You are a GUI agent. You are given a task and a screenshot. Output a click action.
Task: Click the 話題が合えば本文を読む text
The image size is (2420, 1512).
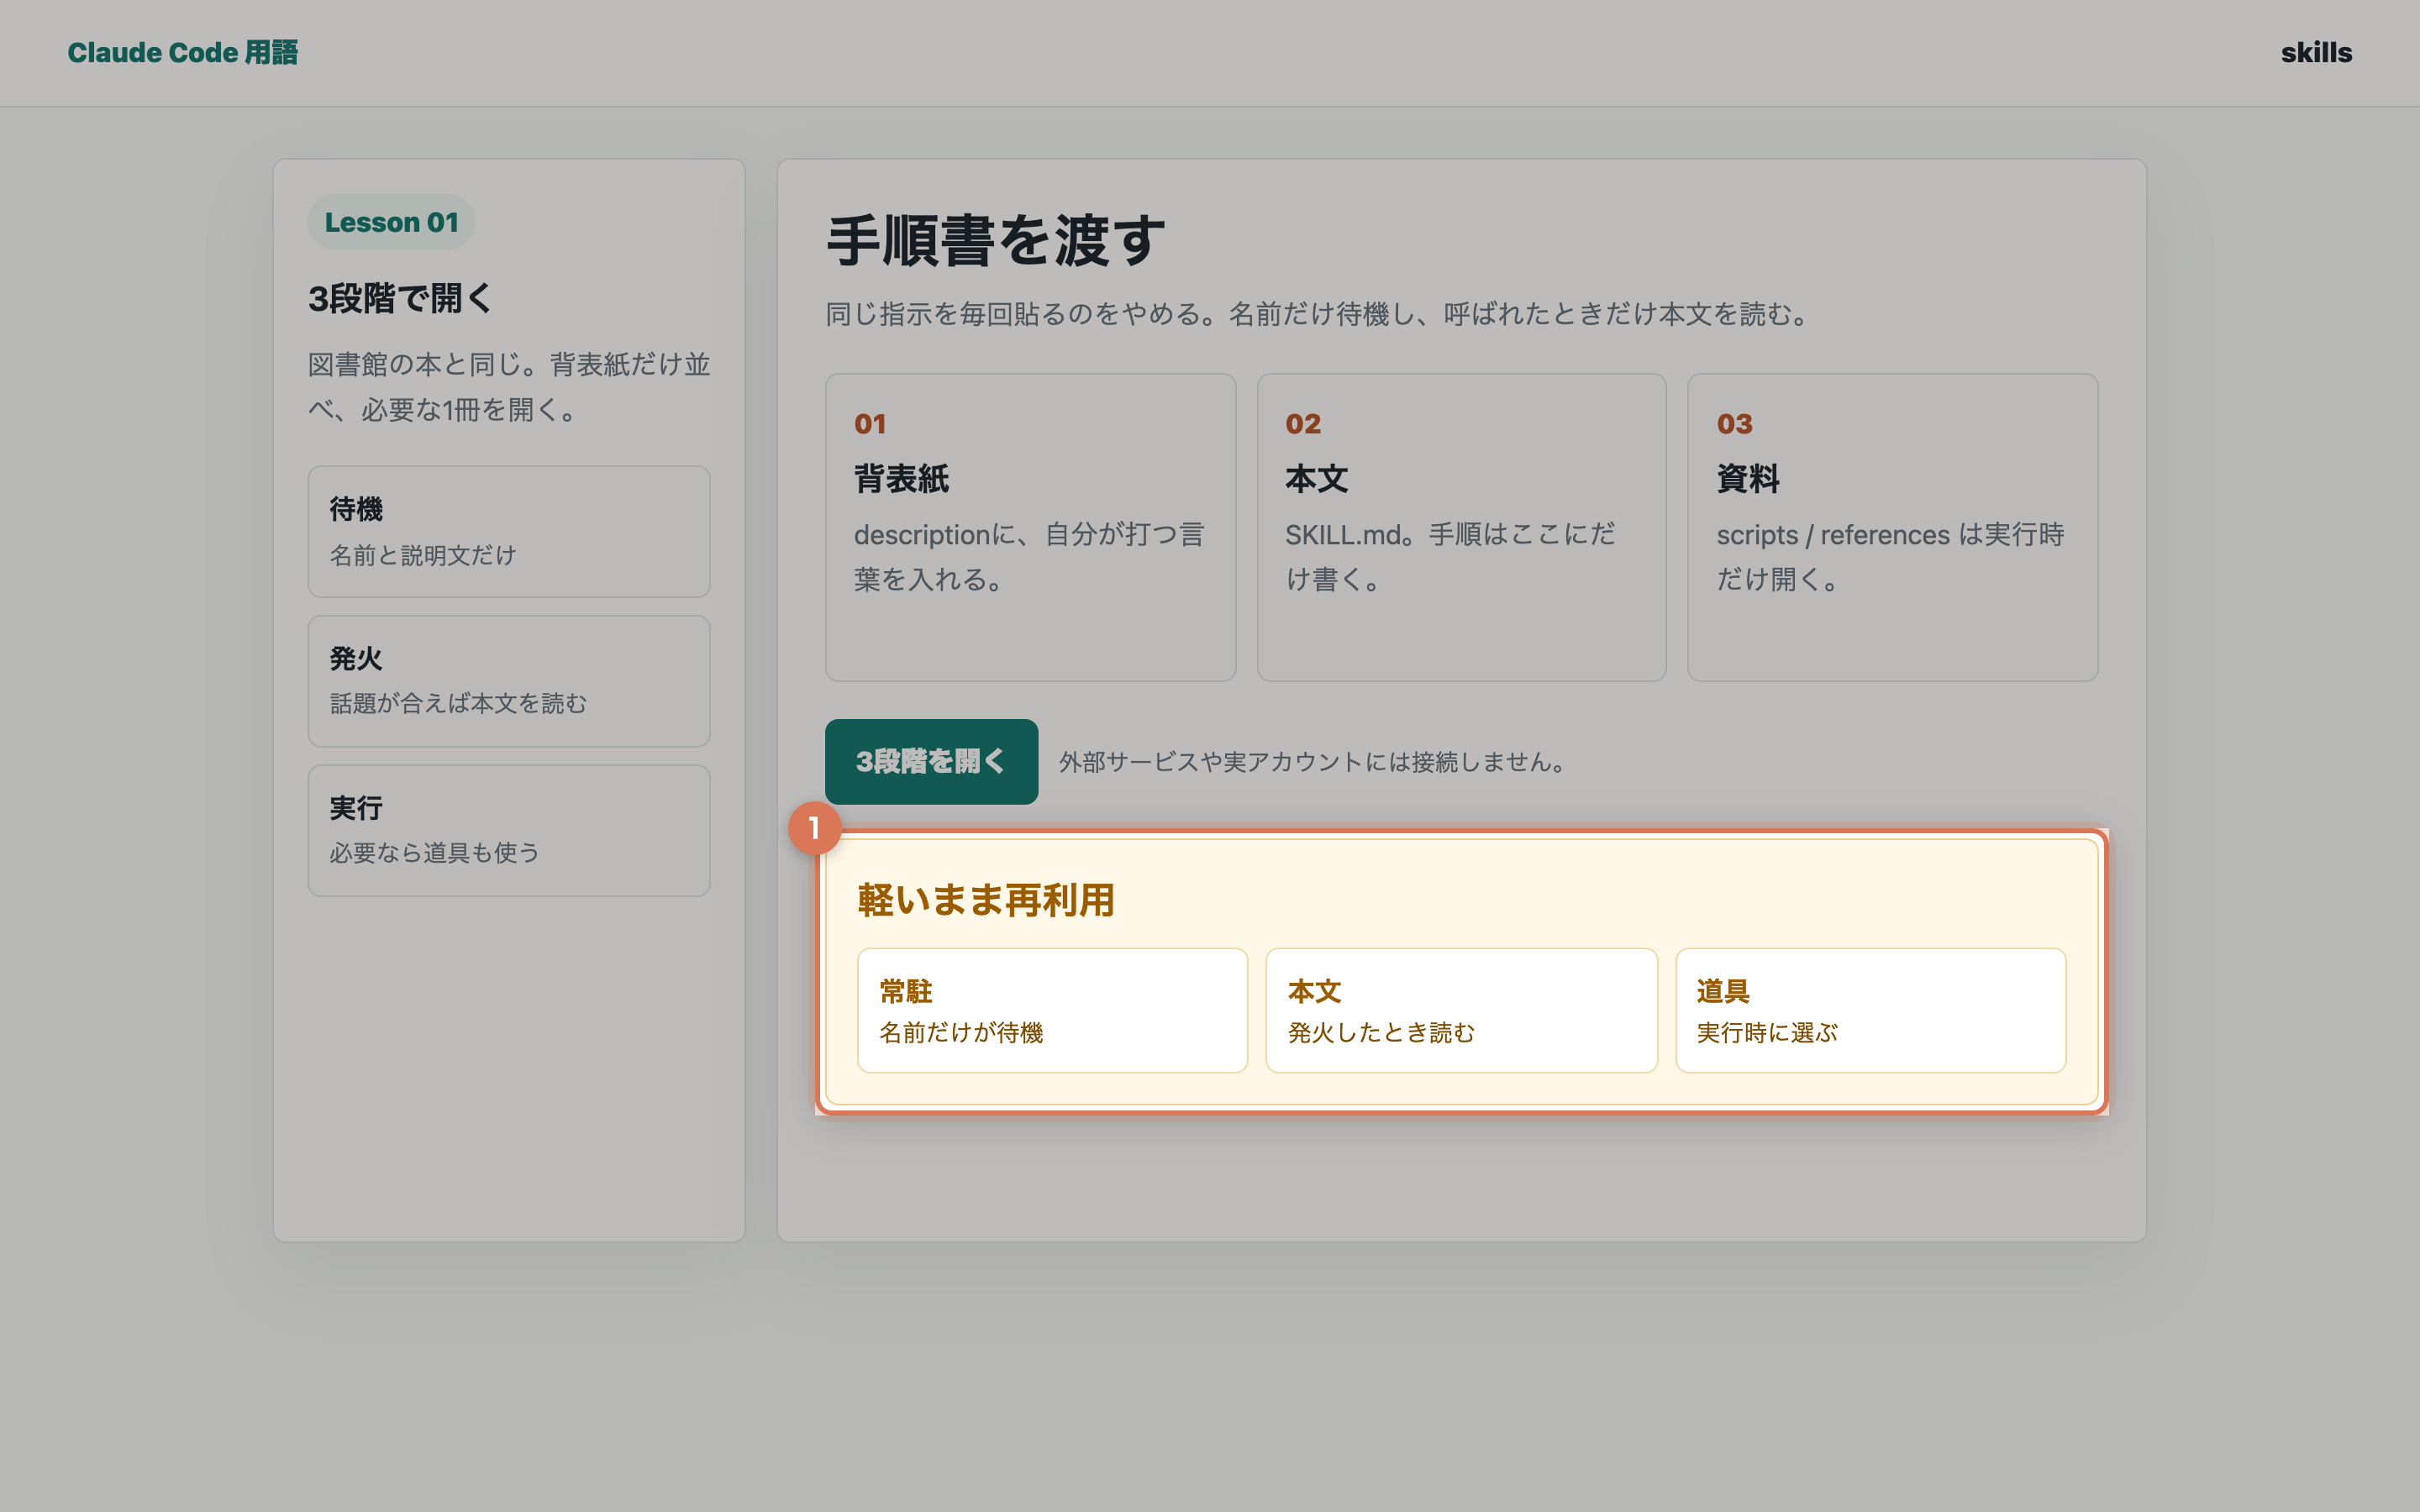click(458, 704)
